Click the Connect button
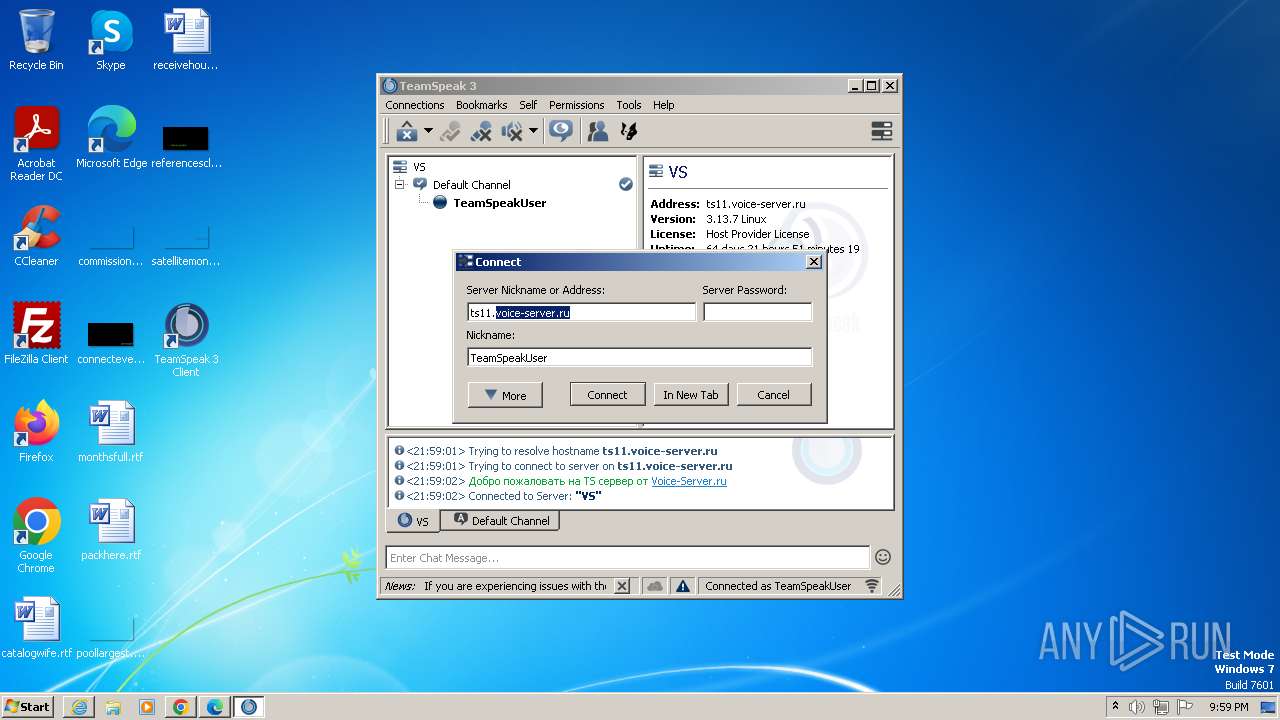Viewport: 1280px width, 720px height. (607, 395)
